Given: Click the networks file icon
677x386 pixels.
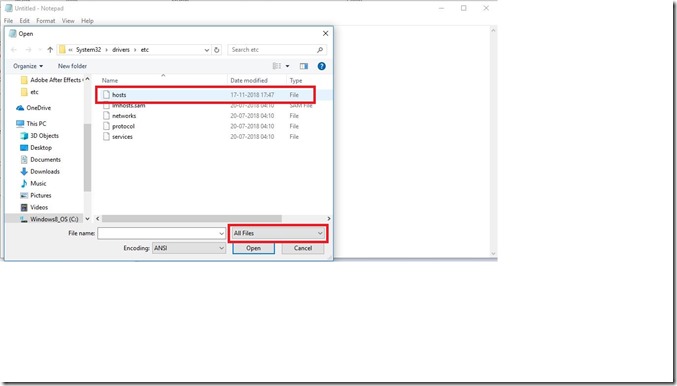Looking at the screenshot, I should tap(106, 116).
